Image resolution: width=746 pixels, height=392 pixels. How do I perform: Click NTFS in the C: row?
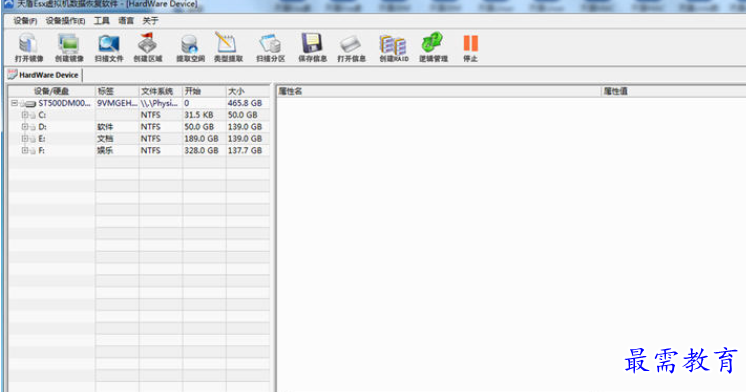pyautogui.click(x=150, y=115)
